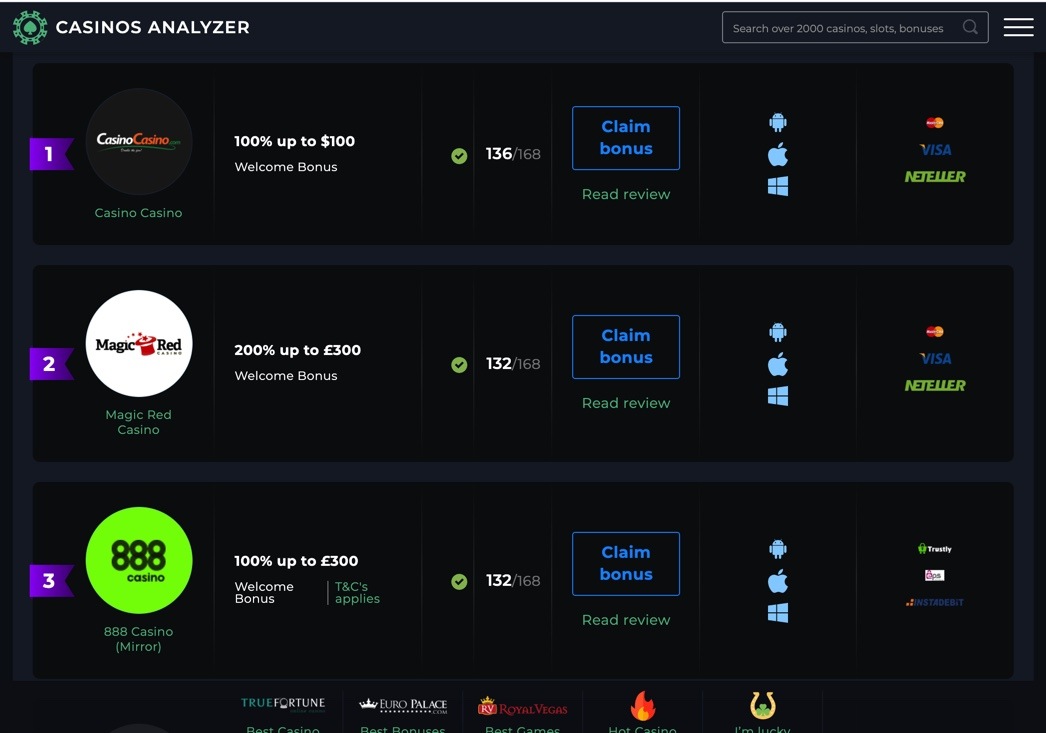The image size is (1046, 733).
Task: Open the 888 Casino (Mirror) name link
Action: point(138,639)
